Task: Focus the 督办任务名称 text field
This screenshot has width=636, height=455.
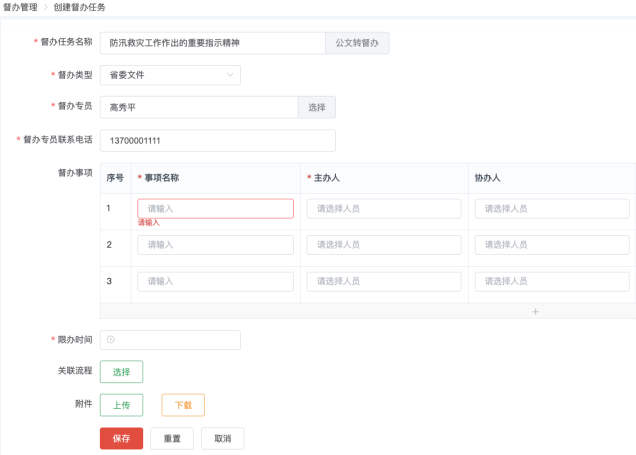Action: click(x=212, y=43)
